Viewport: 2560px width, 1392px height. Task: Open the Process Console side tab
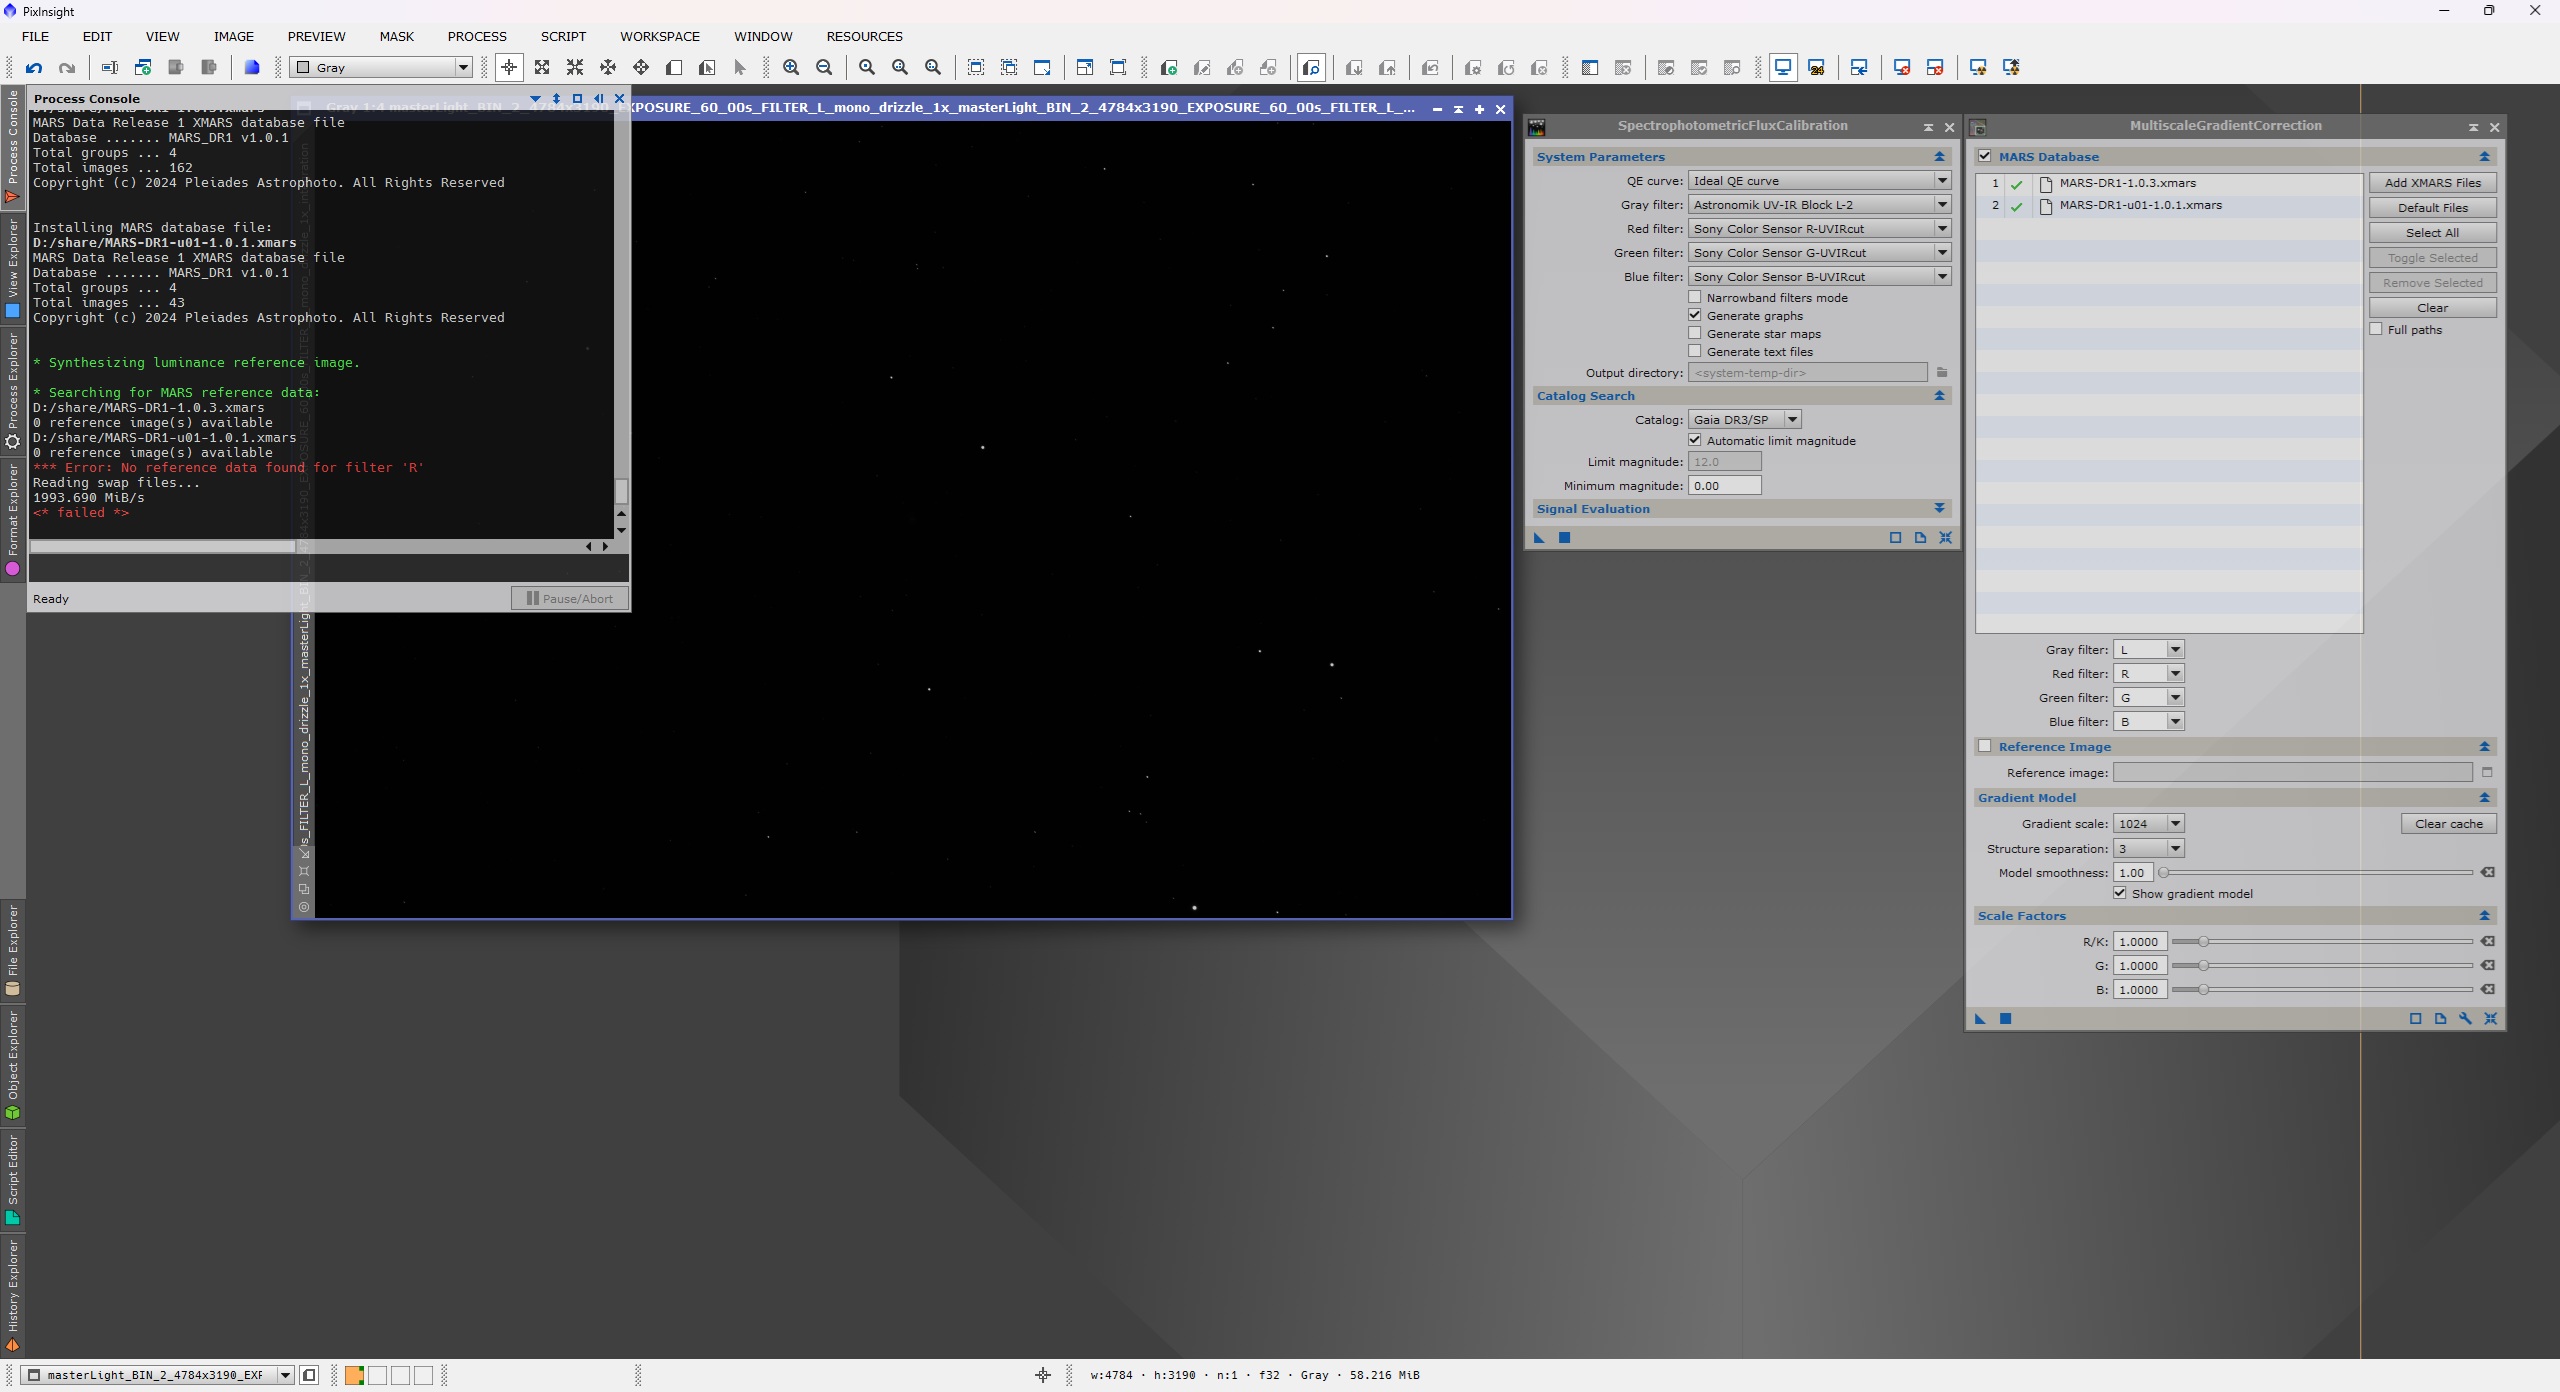(12, 146)
